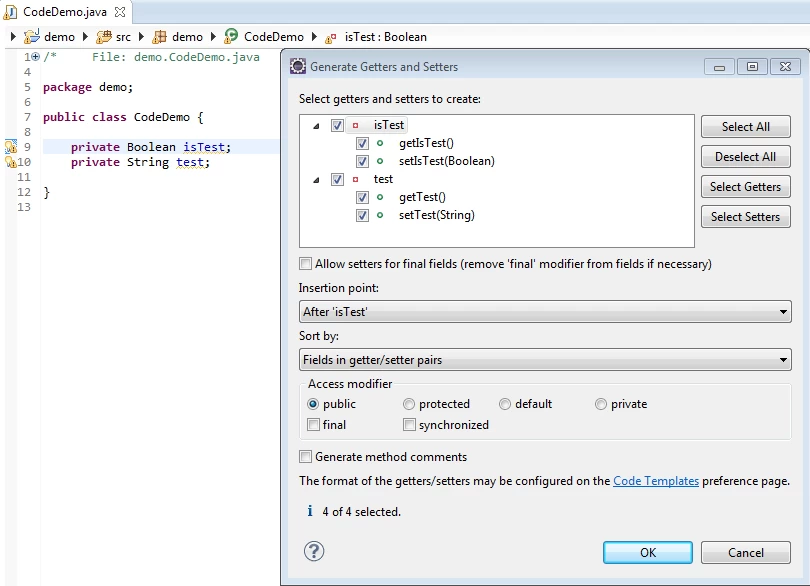
Task: Select the protected access modifier
Action: pos(409,404)
